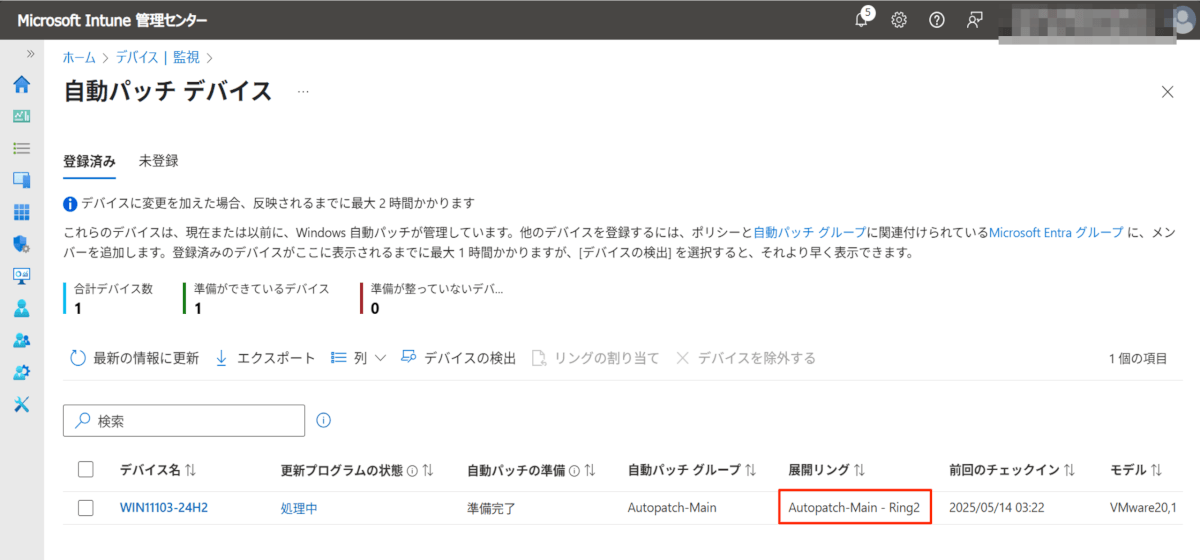Image resolution: width=1200 pixels, height=560 pixels.
Task: Click the 処理中 status link
Action: tap(299, 508)
